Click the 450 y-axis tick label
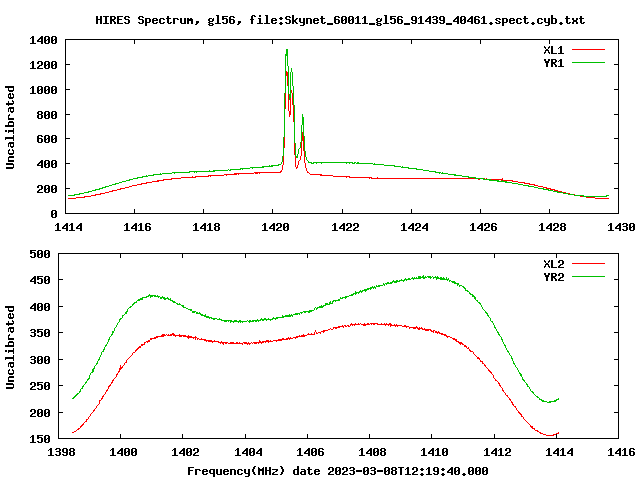Image resolution: width=640 pixels, height=480 pixels. [x=40, y=280]
